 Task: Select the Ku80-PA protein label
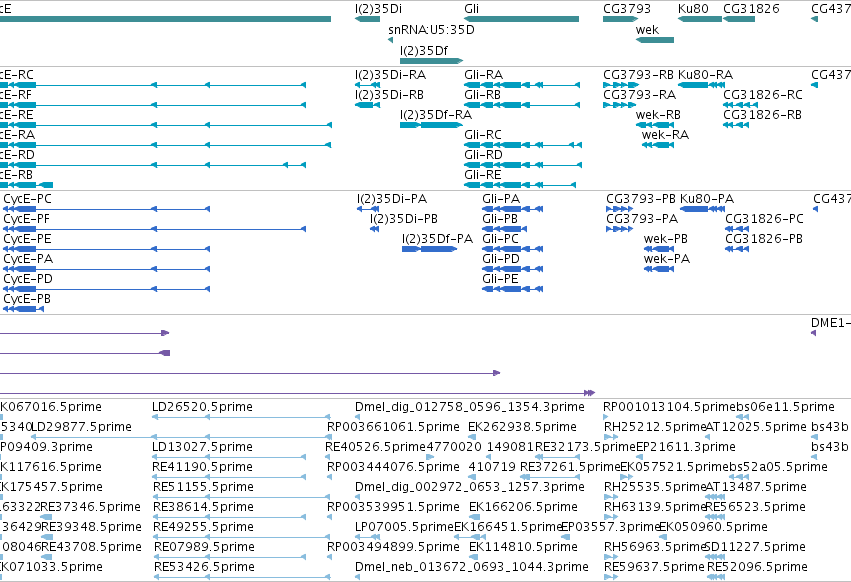tap(707, 199)
